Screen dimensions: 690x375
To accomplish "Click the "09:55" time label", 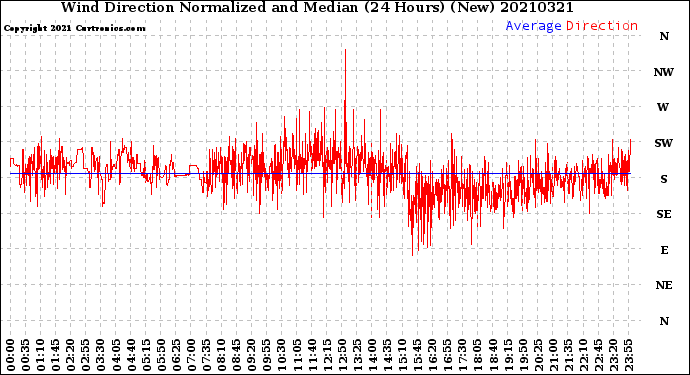I will [x=268, y=355].
